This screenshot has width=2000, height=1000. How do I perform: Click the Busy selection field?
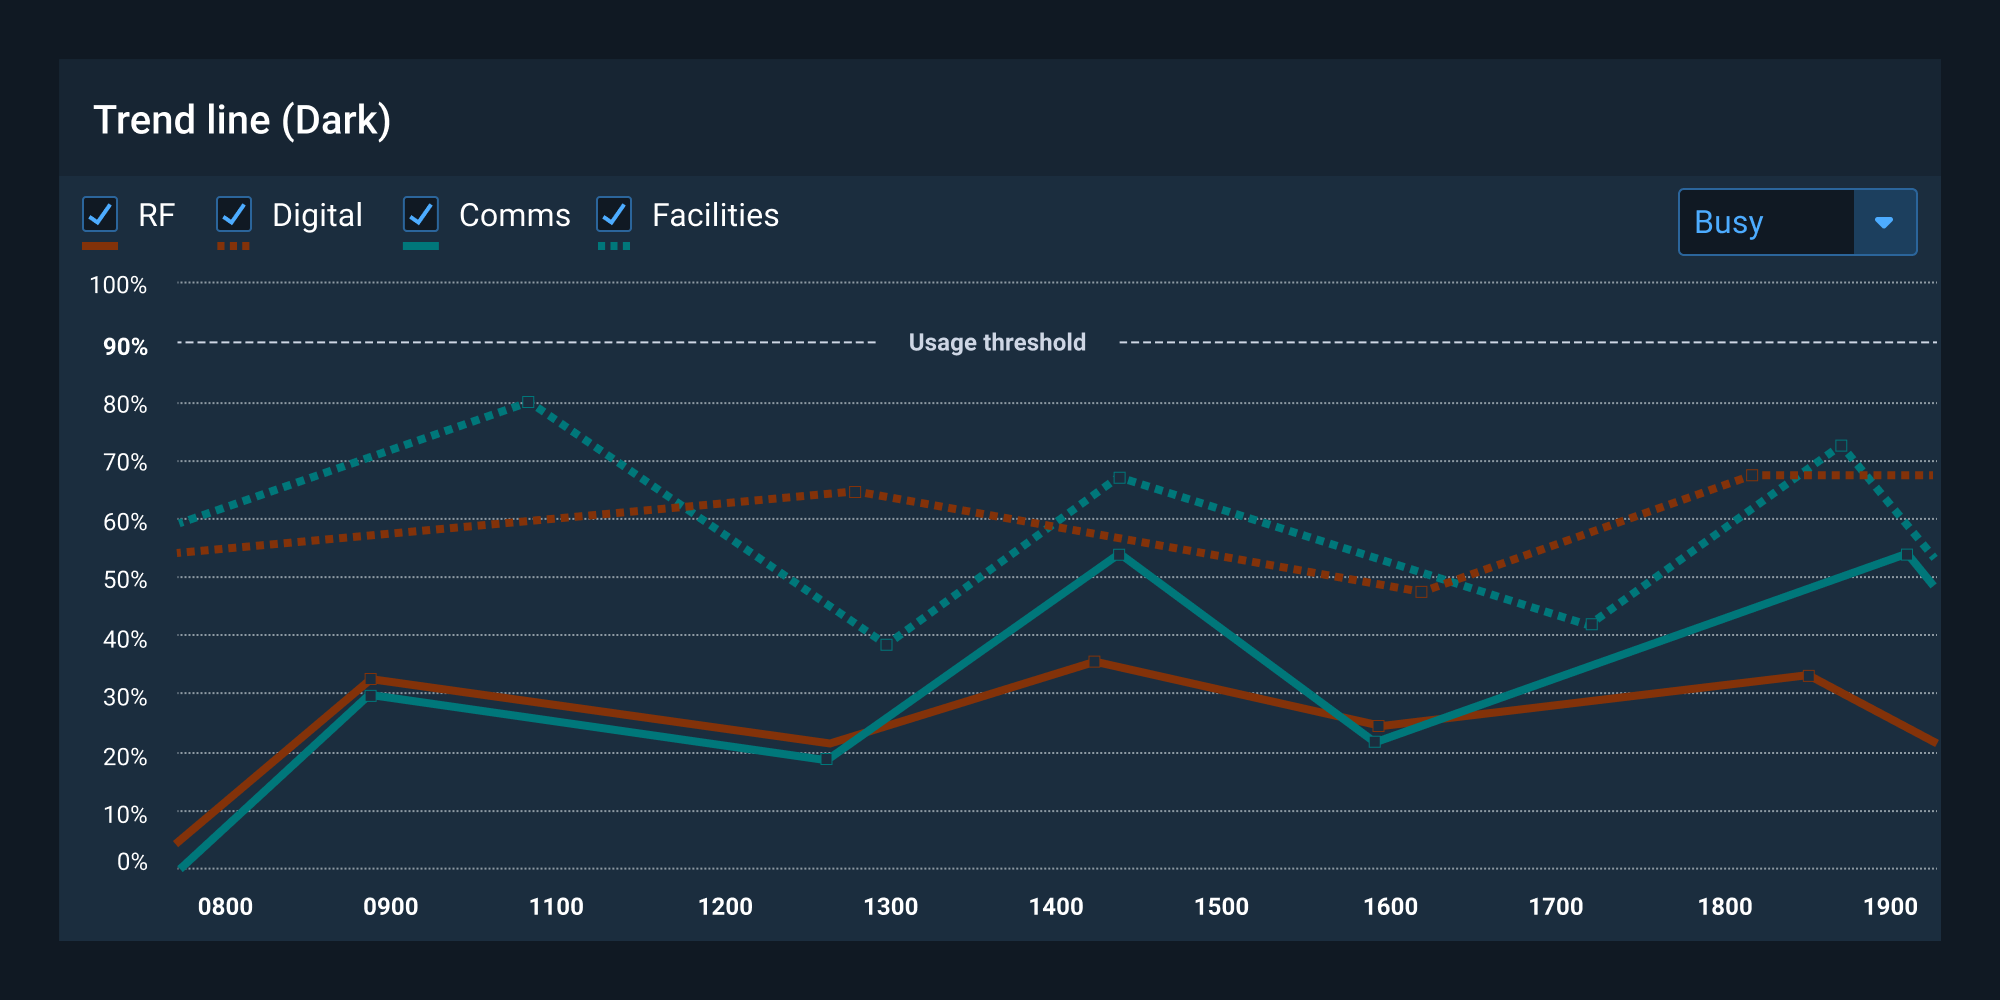(1766, 222)
